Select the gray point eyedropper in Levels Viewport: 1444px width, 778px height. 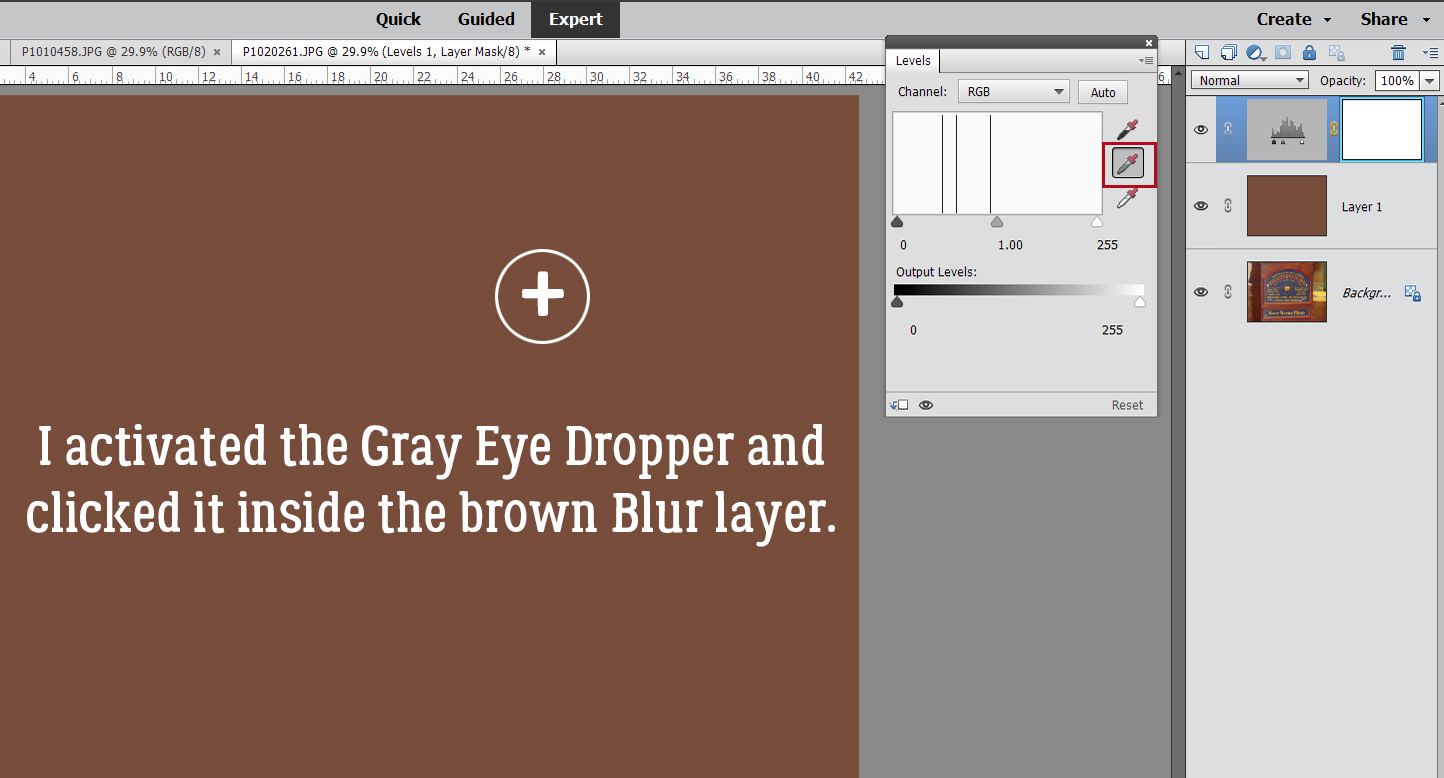(1128, 163)
